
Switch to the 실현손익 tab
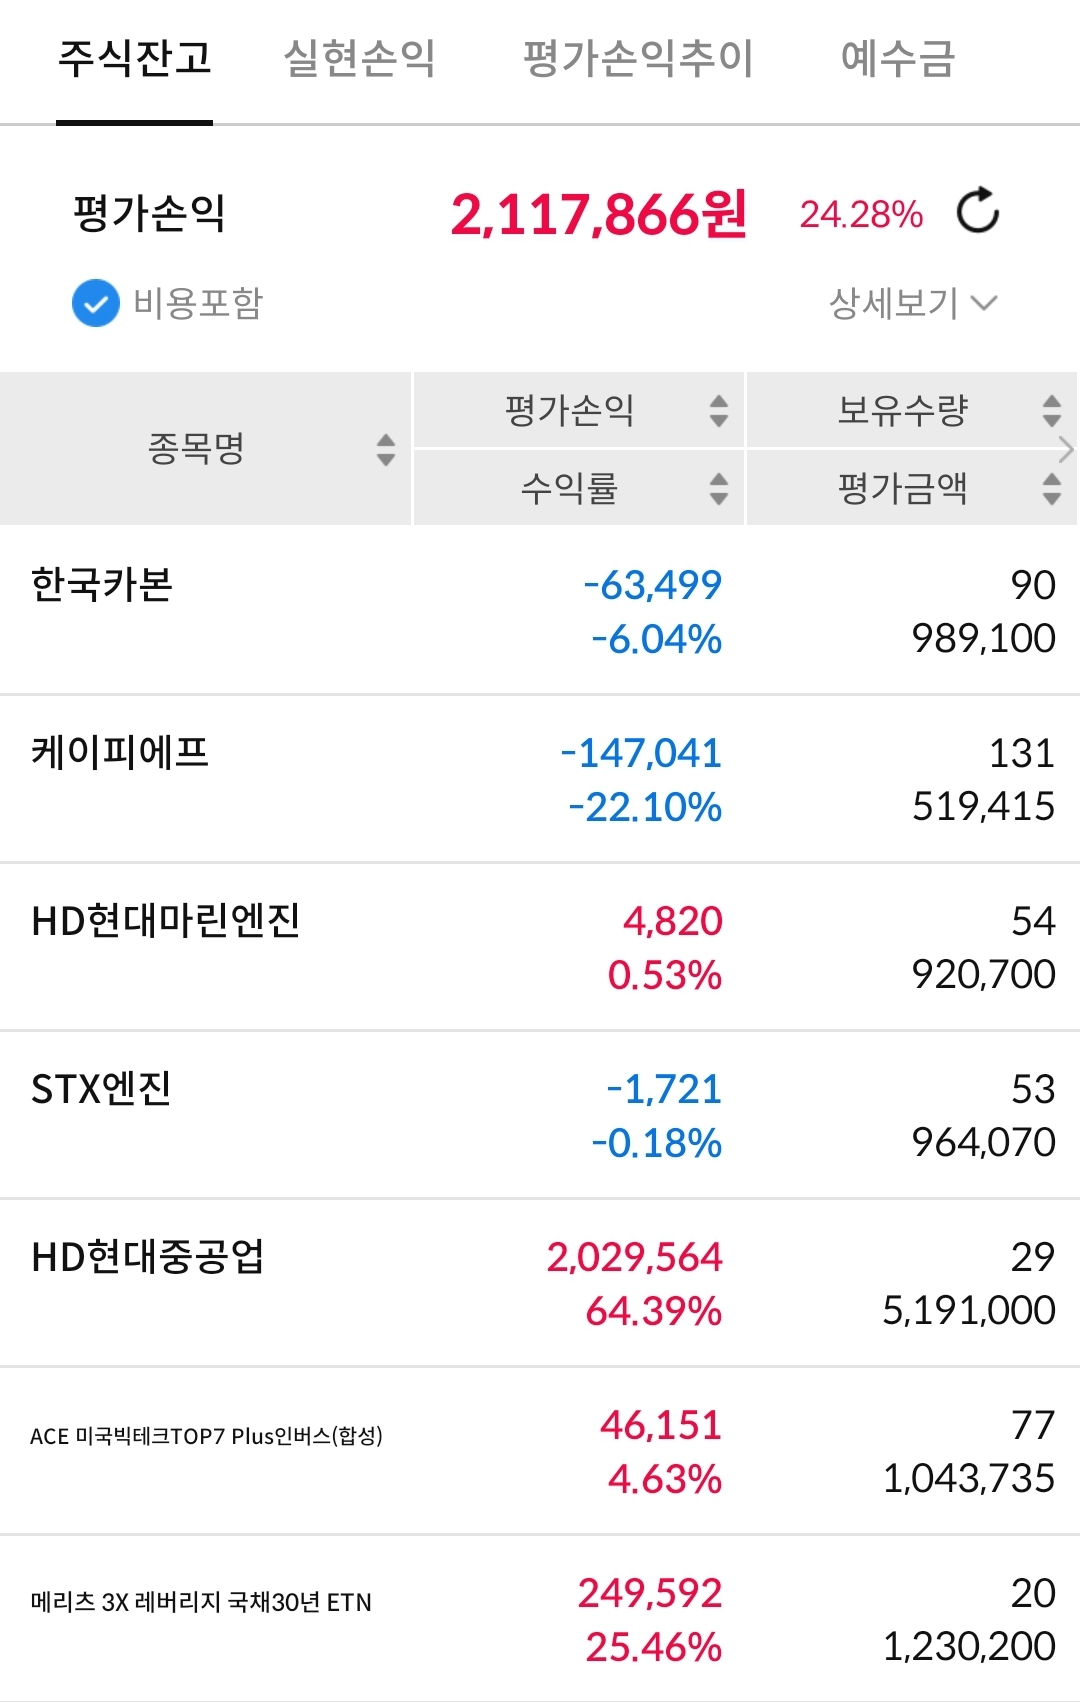[x=360, y=58]
